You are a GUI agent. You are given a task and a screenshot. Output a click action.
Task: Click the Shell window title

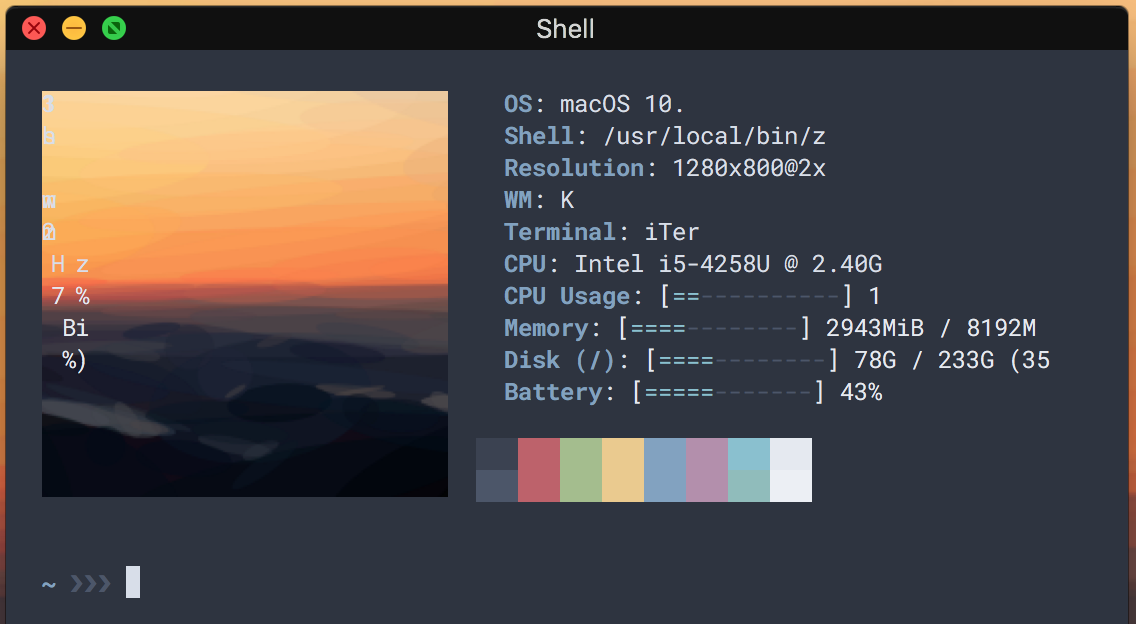(565, 29)
